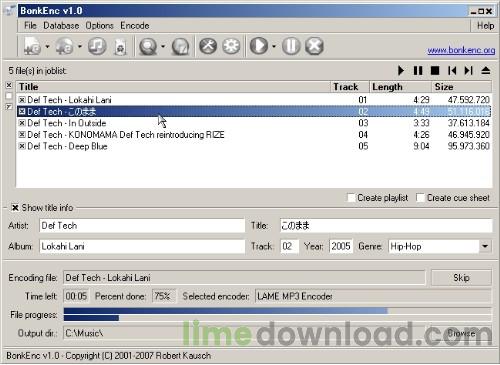Image resolution: width=500 pixels, height=365 pixels.
Task: Open the File menu
Action: coord(30,26)
